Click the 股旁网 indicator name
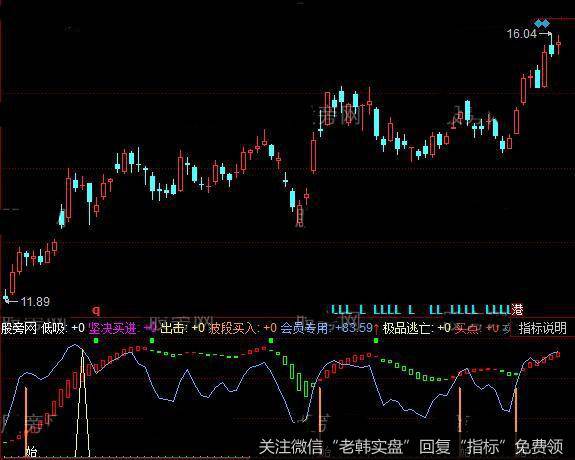This screenshot has width=575, height=460. 19,328
